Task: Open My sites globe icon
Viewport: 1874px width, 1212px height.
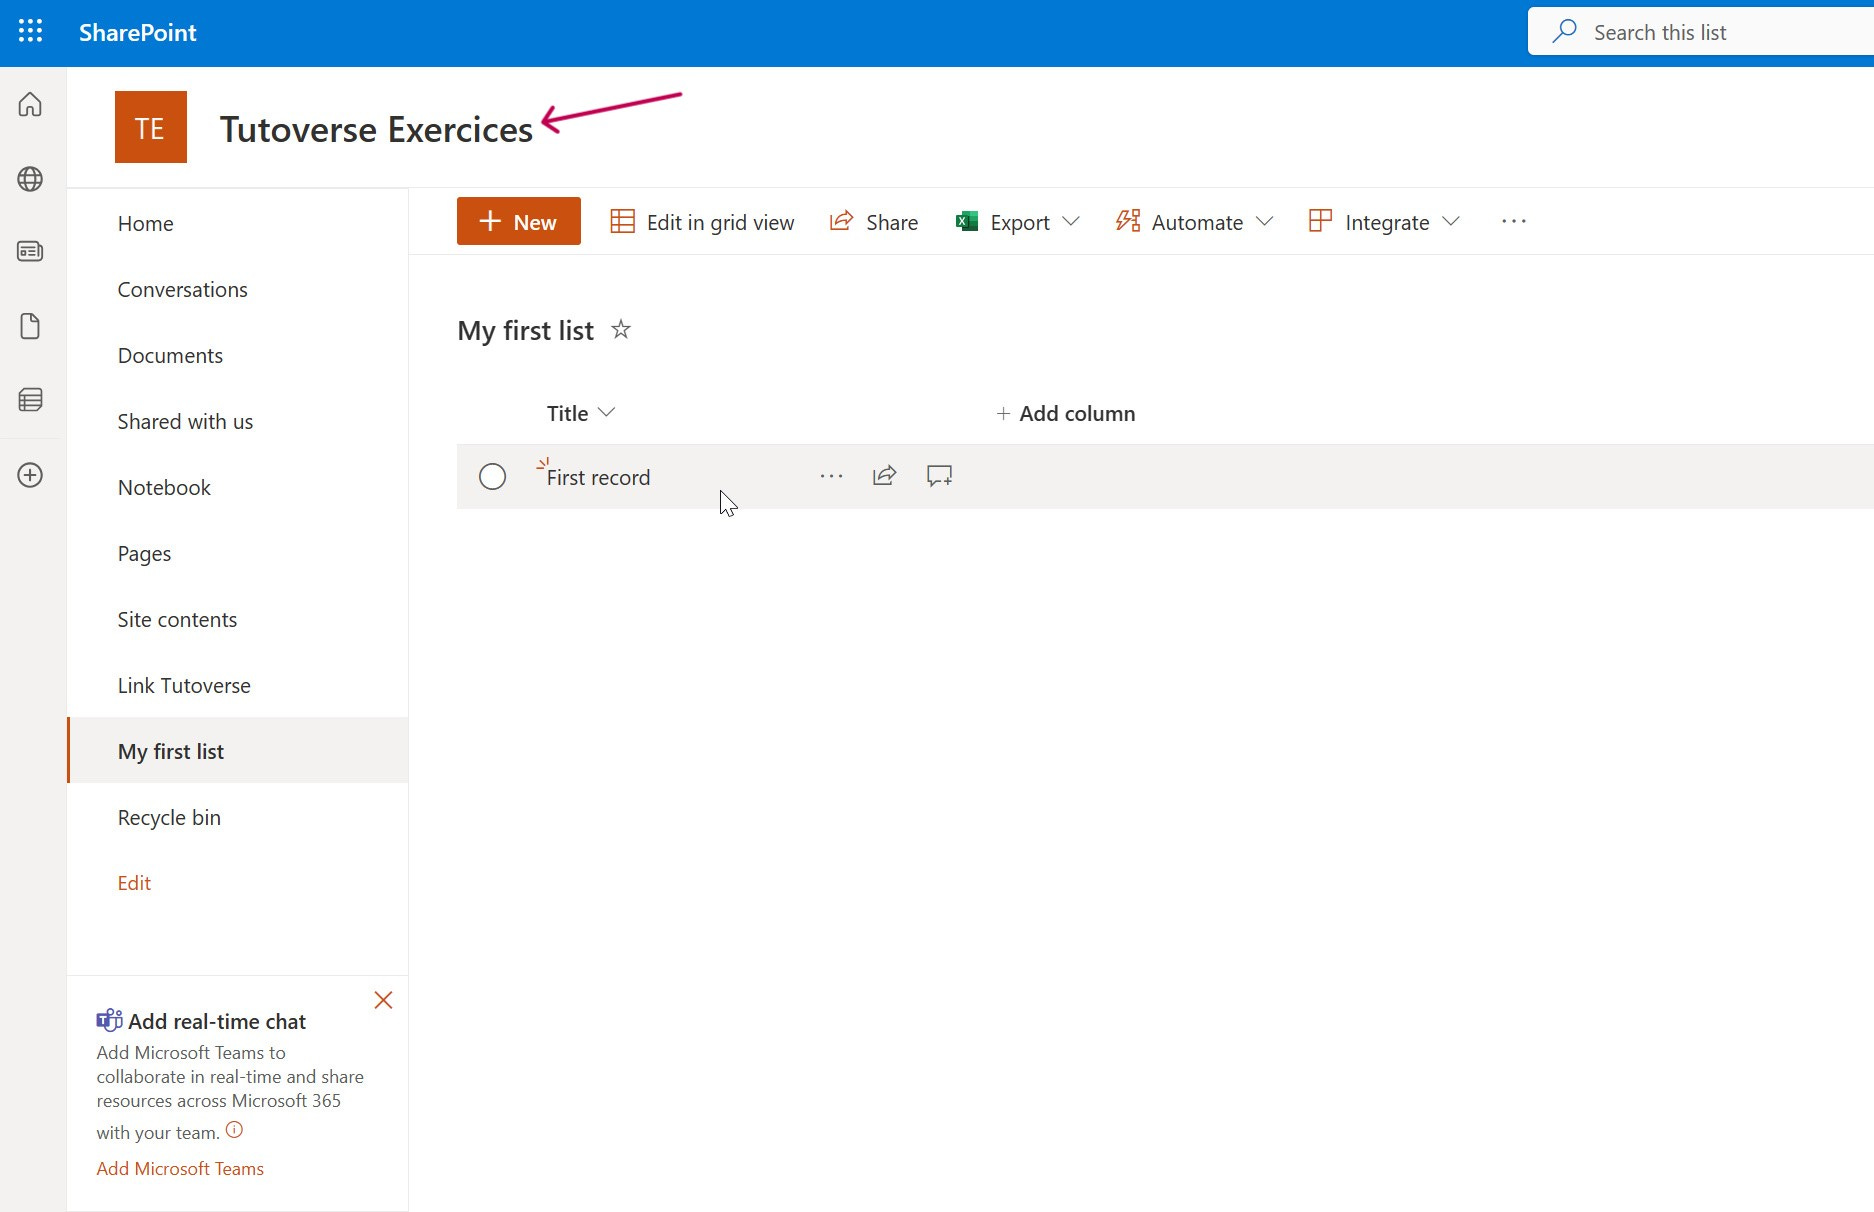Action: 30,179
